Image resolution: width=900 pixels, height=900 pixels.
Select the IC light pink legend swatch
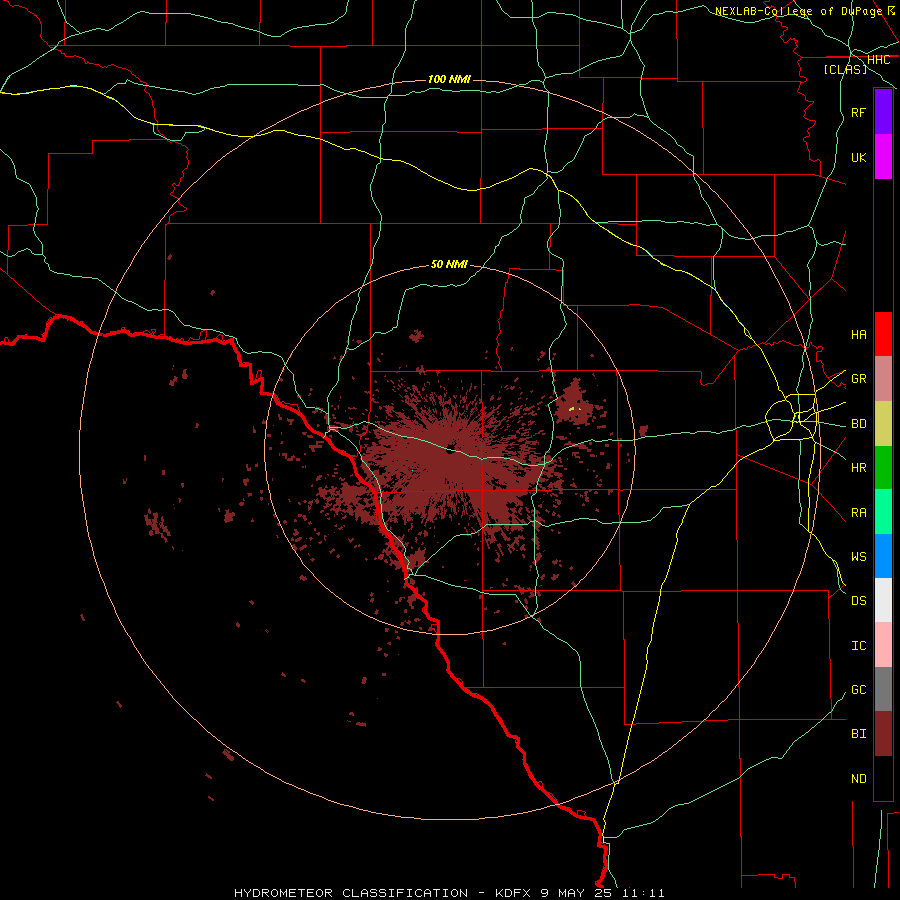coord(883,645)
